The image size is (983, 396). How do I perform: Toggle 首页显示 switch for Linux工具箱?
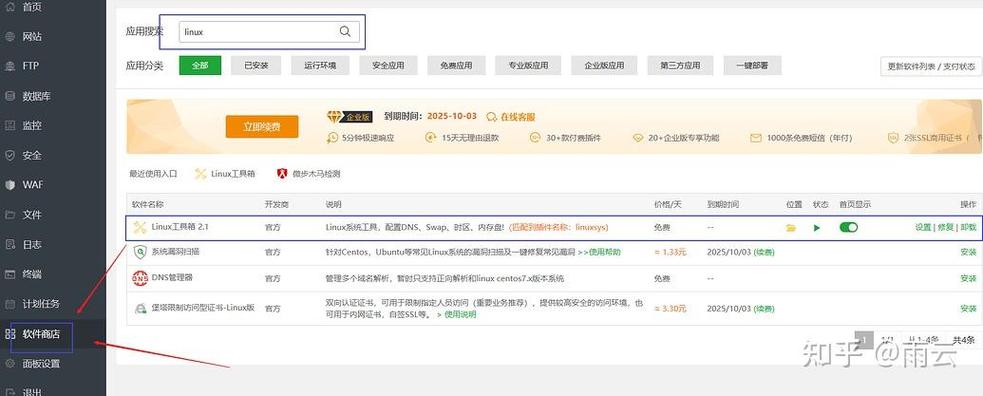848,227
